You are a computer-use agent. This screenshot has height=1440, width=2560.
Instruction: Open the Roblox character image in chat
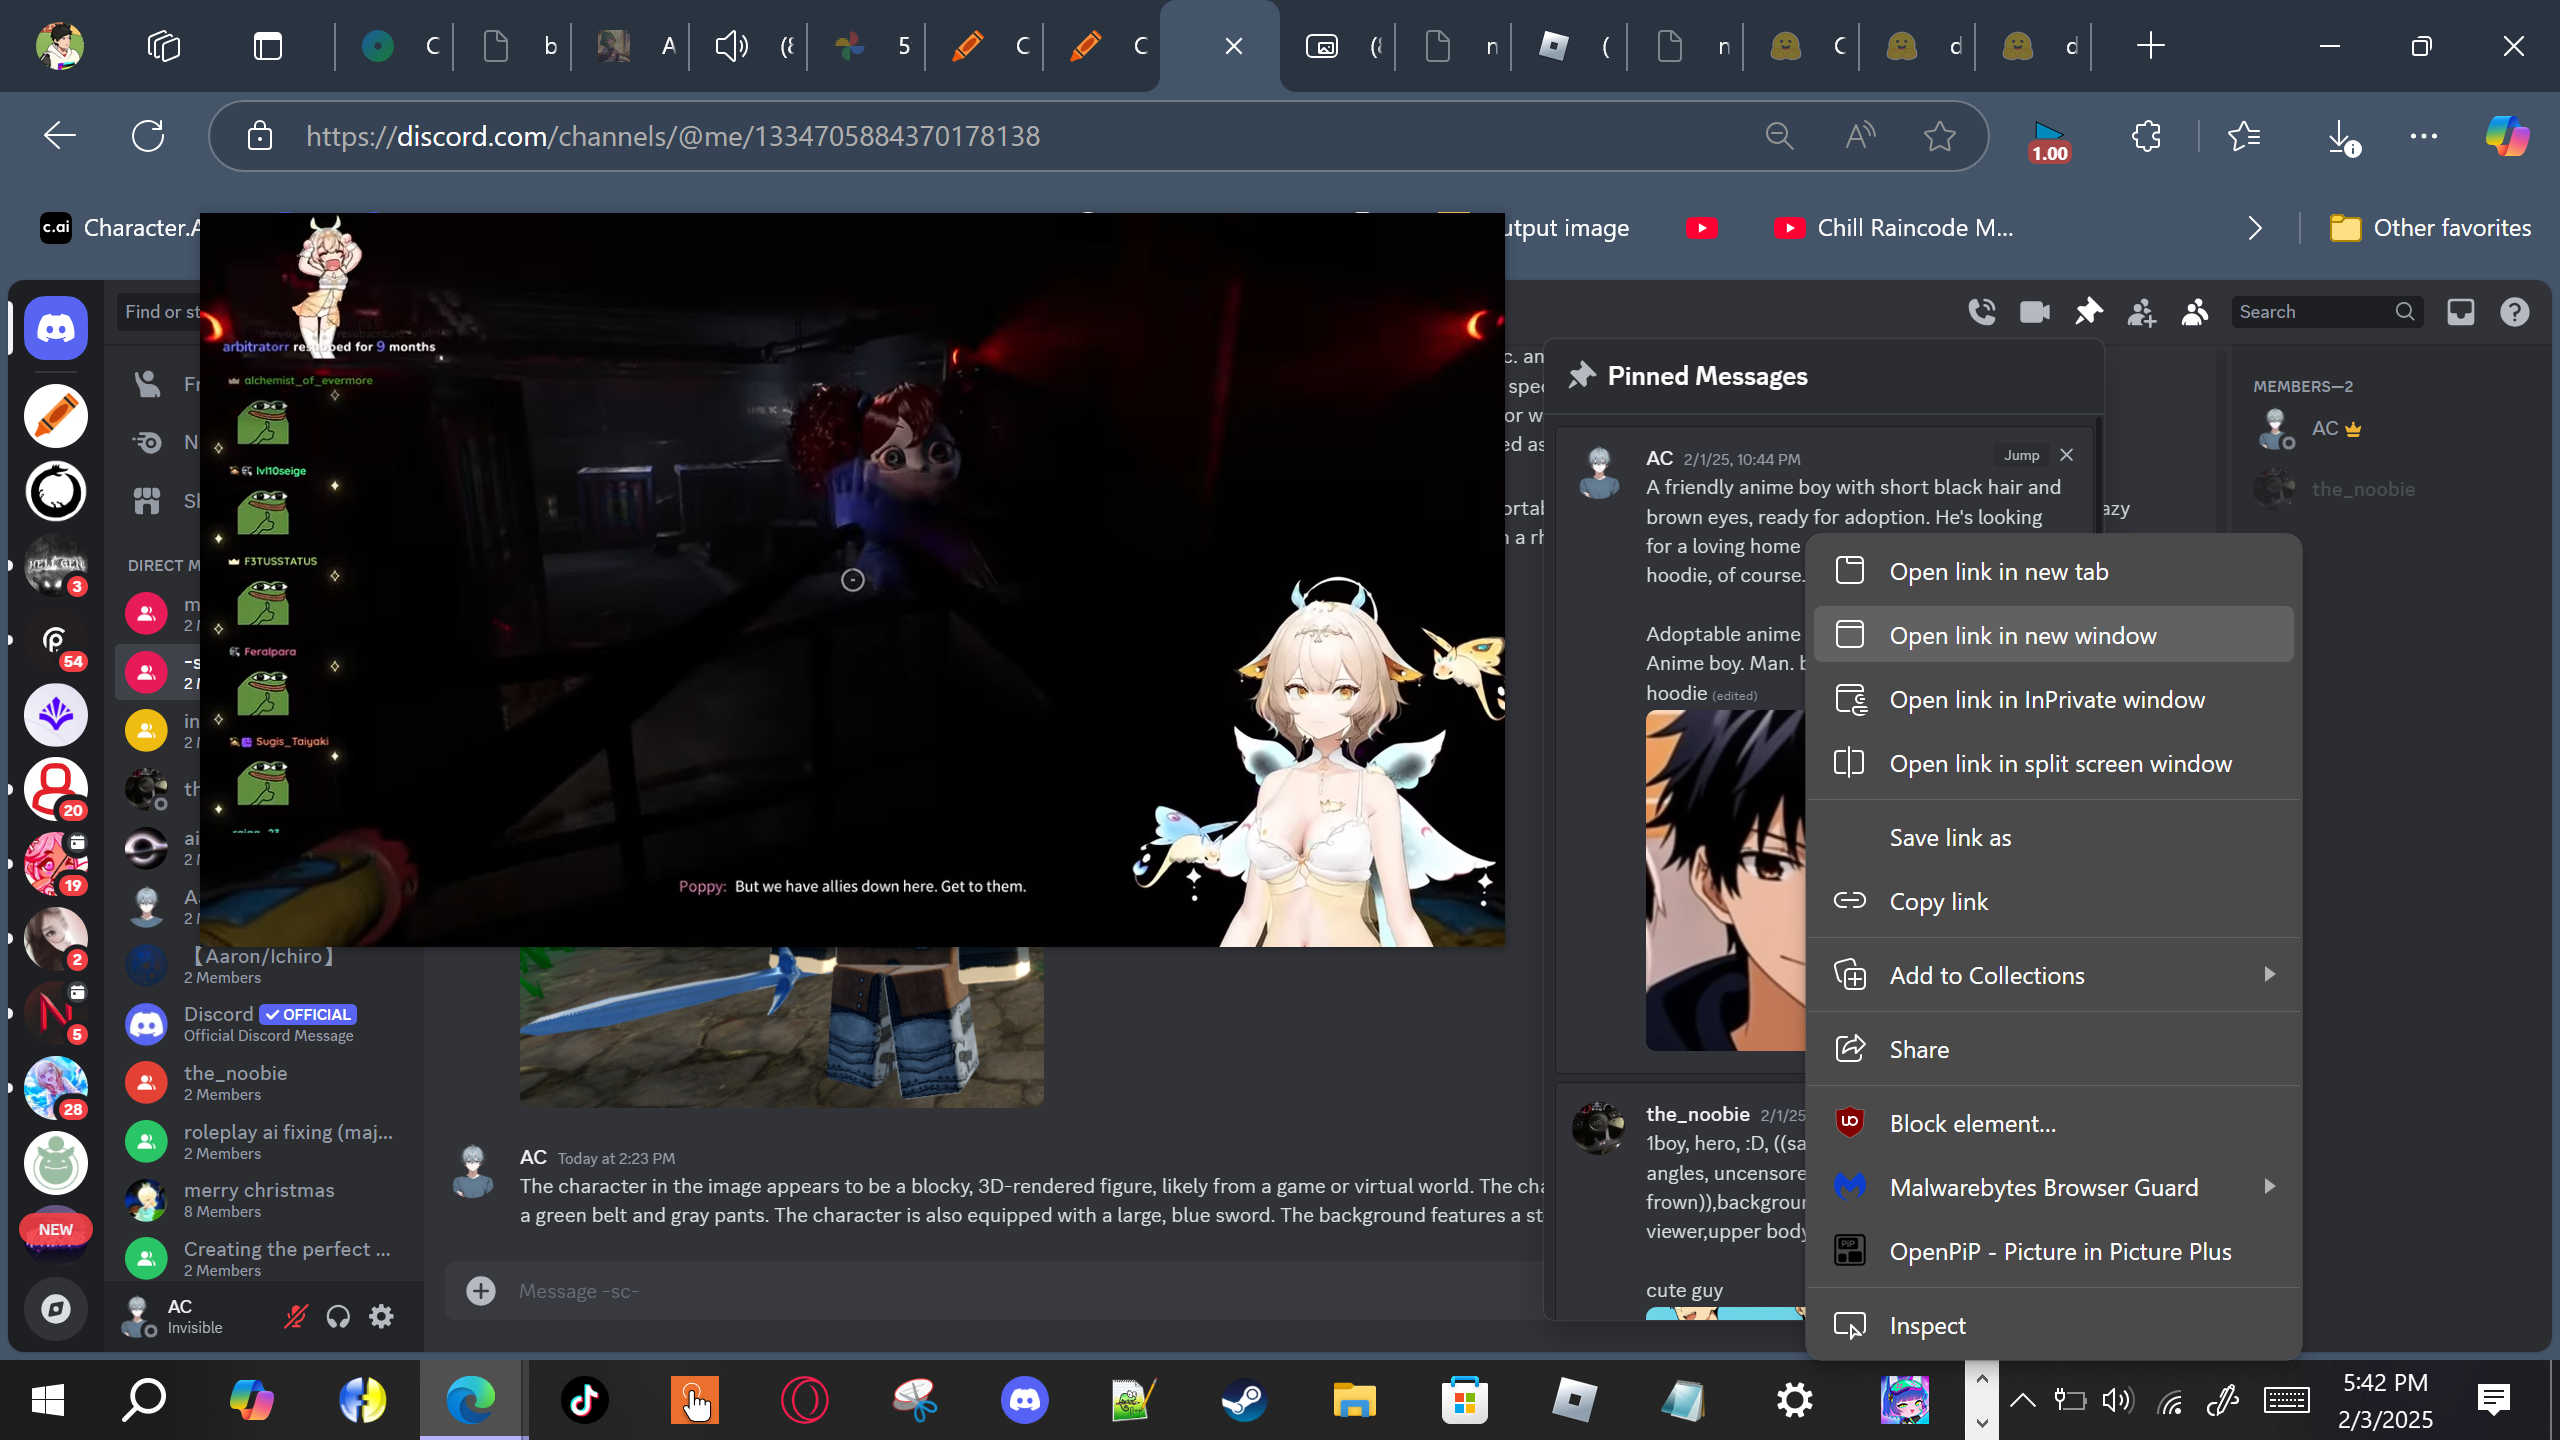[782, 1027]
